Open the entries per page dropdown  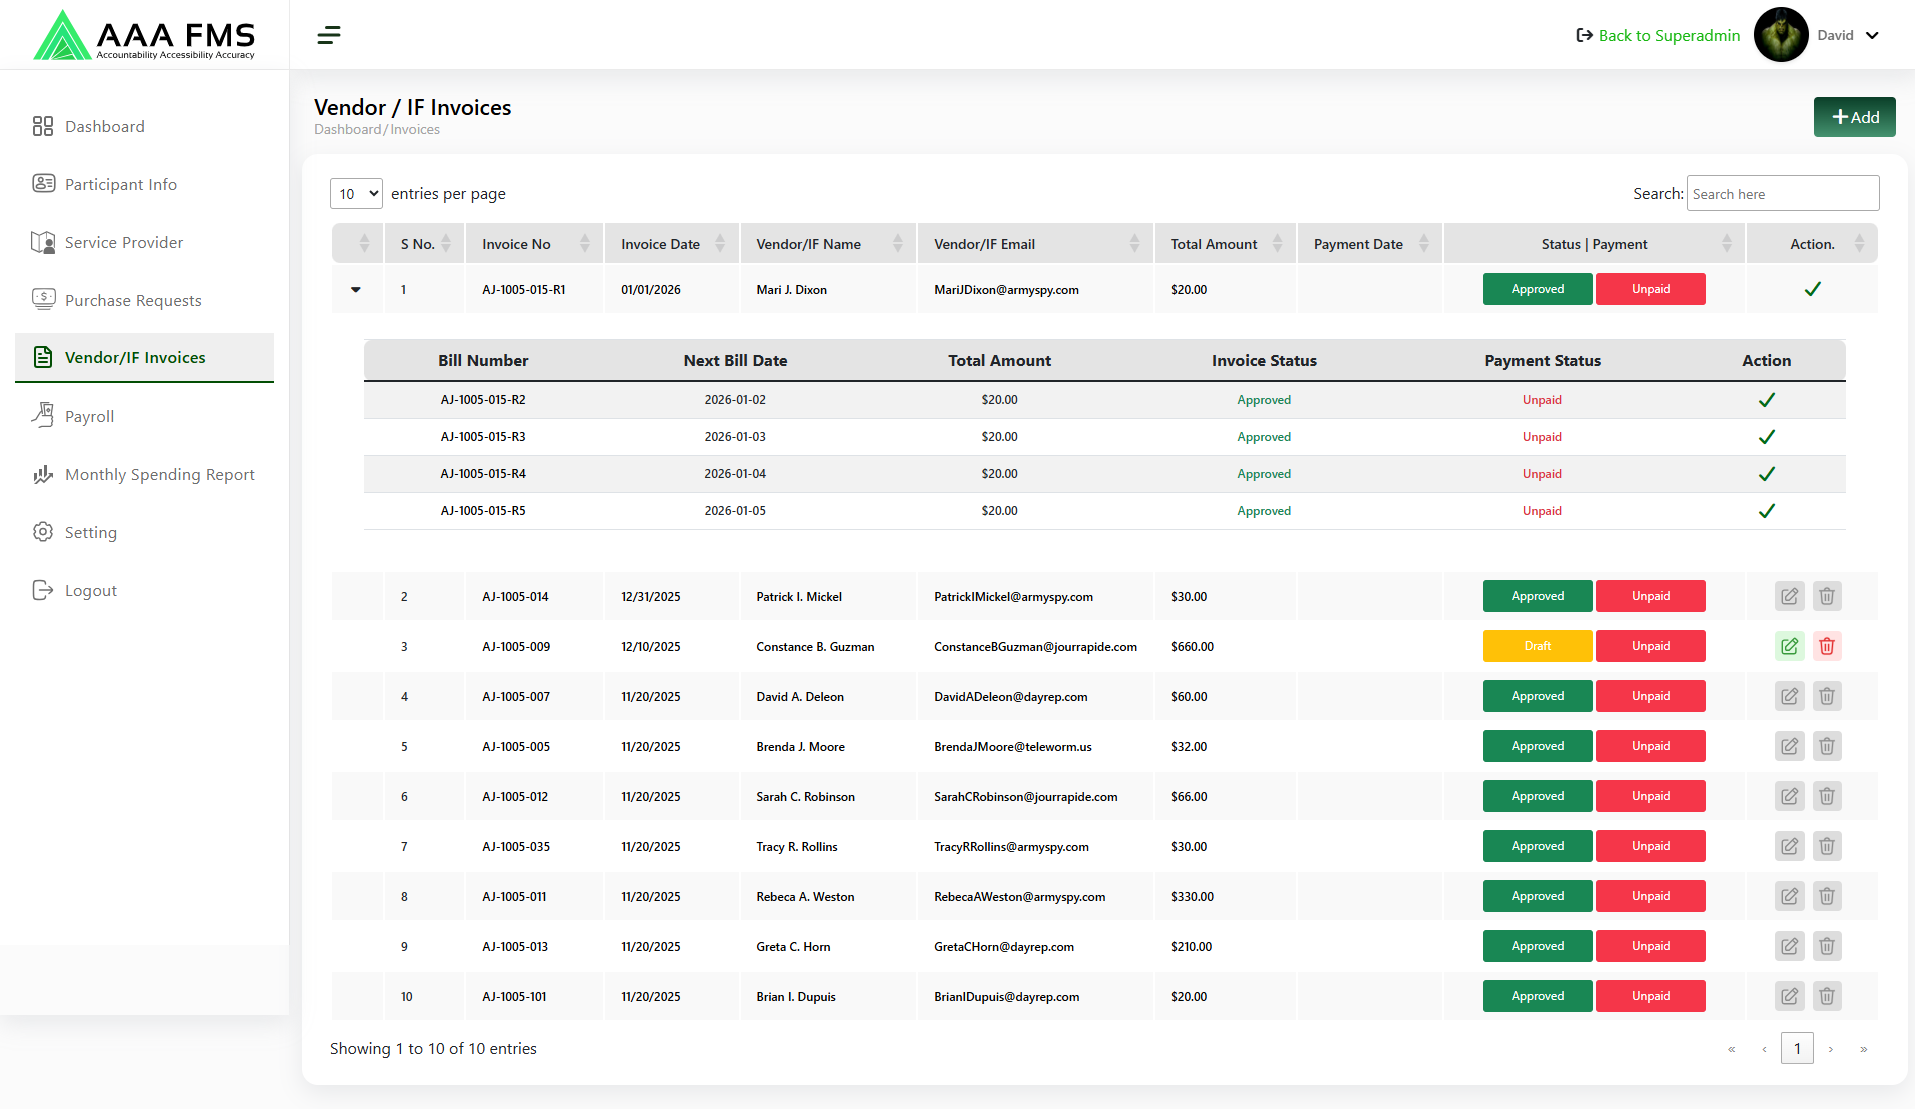(356, 194)
